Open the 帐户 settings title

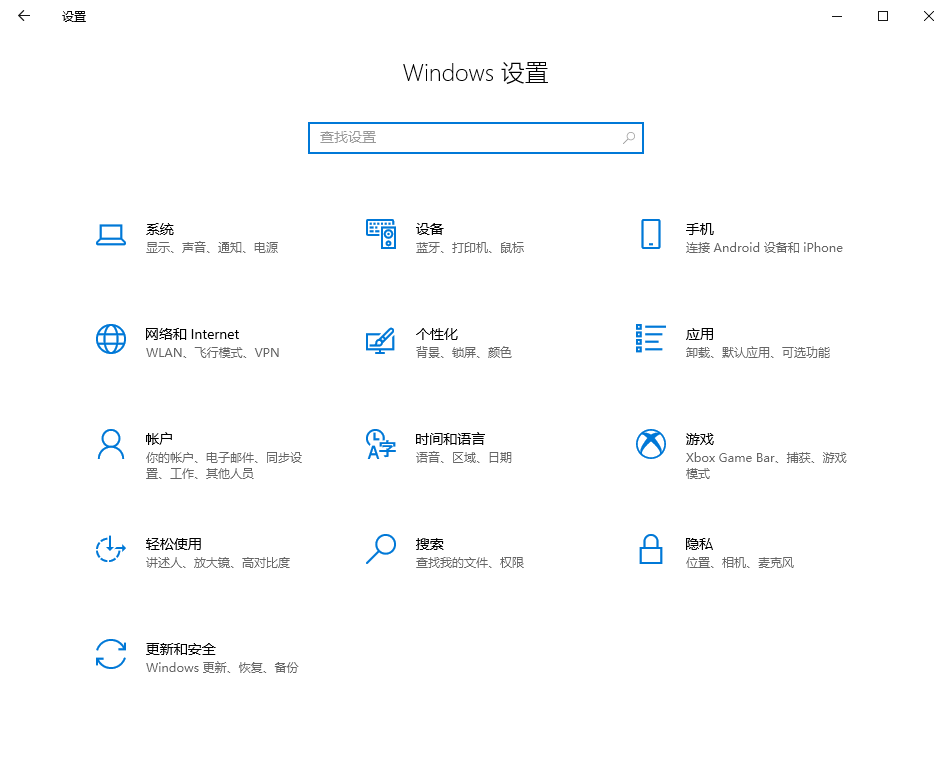(x=159, y=439)
